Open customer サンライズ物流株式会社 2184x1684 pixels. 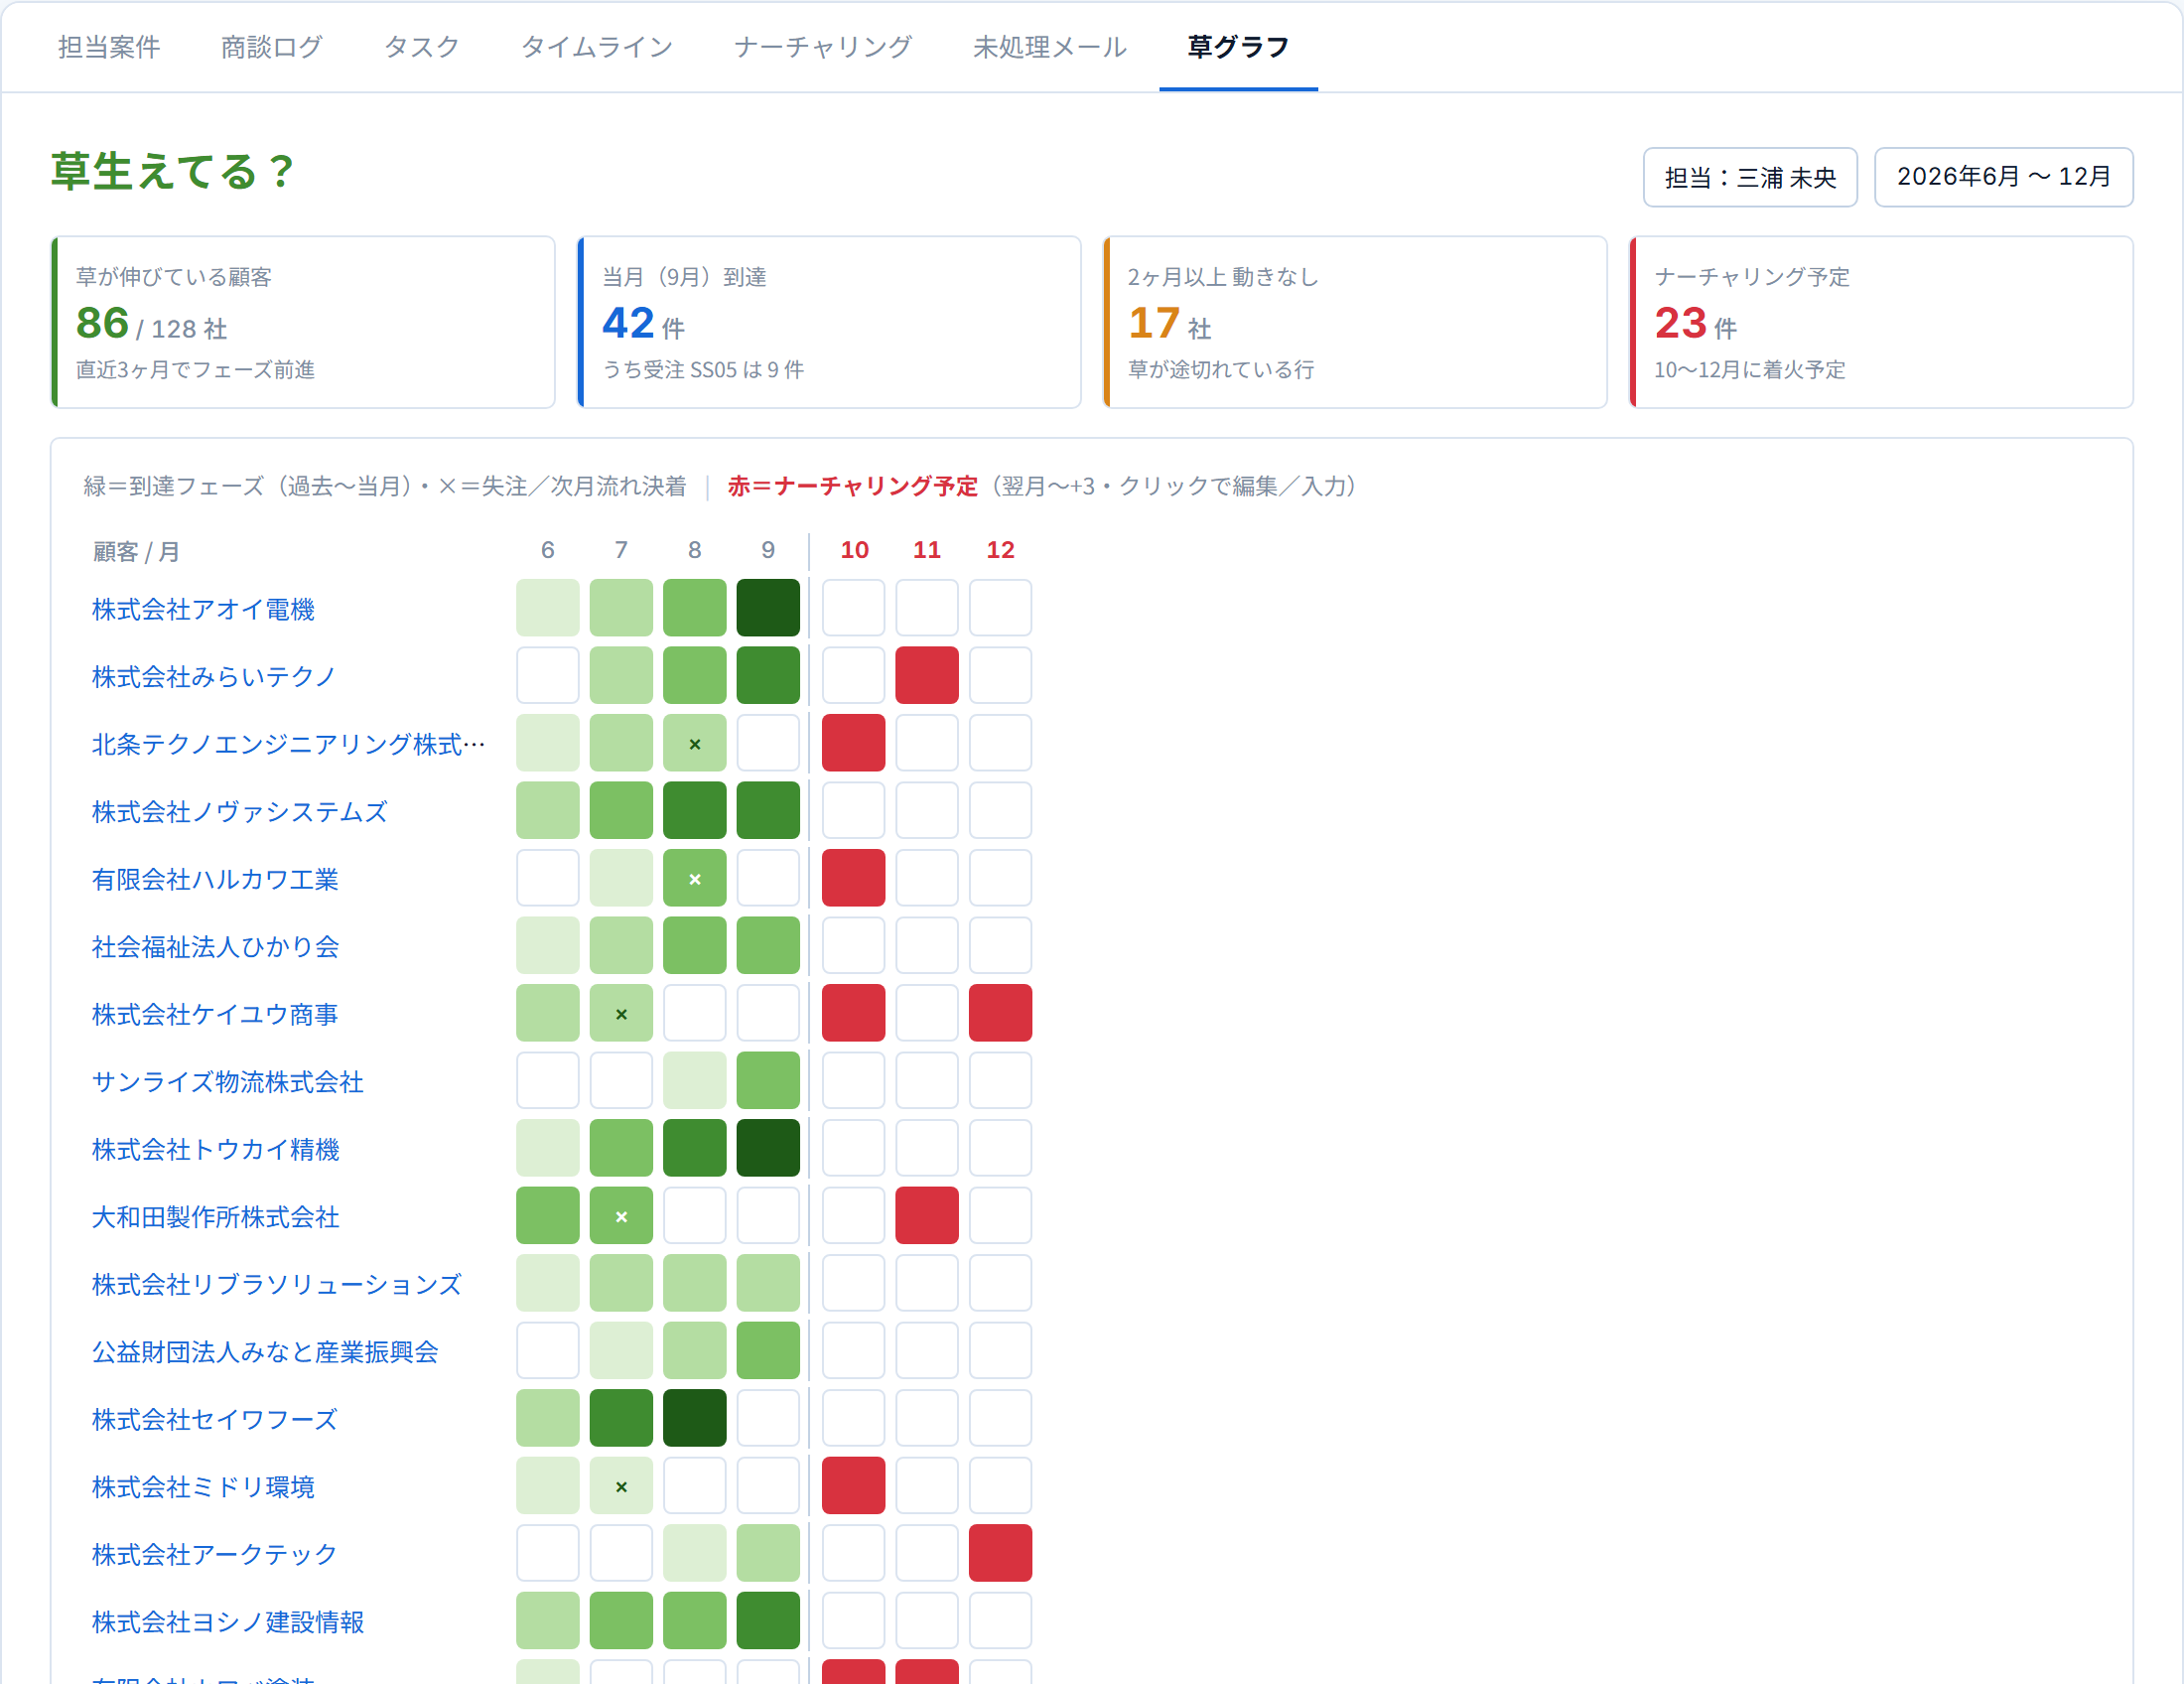coord(227,1082)
